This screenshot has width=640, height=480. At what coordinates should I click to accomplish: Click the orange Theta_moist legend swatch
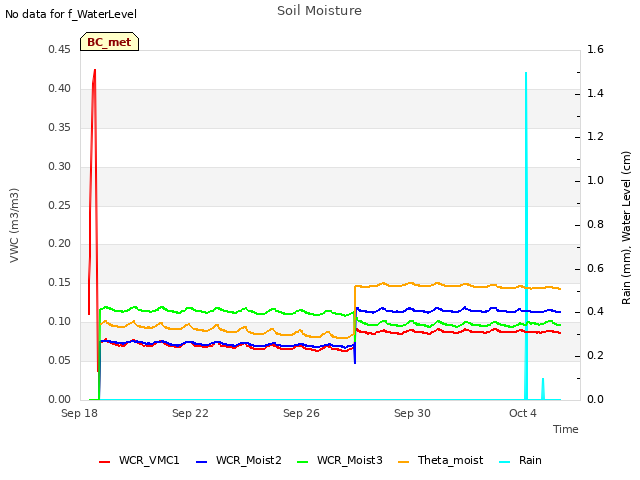(403, 462)
